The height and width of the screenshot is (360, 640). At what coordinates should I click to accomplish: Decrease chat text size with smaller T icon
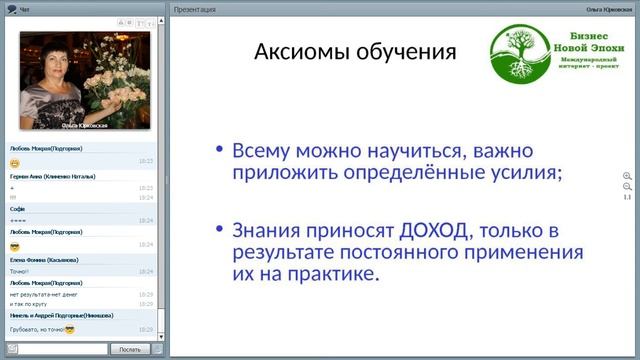click(150, 24)
